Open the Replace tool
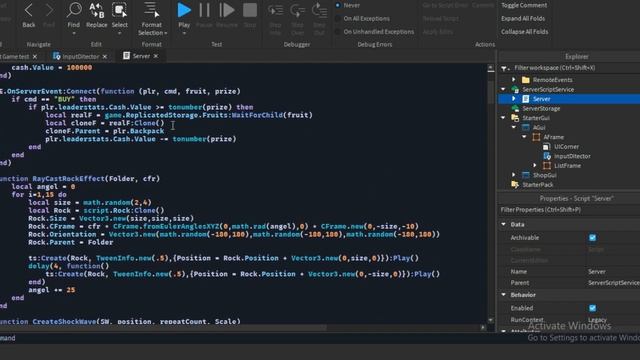 (97, 10)
